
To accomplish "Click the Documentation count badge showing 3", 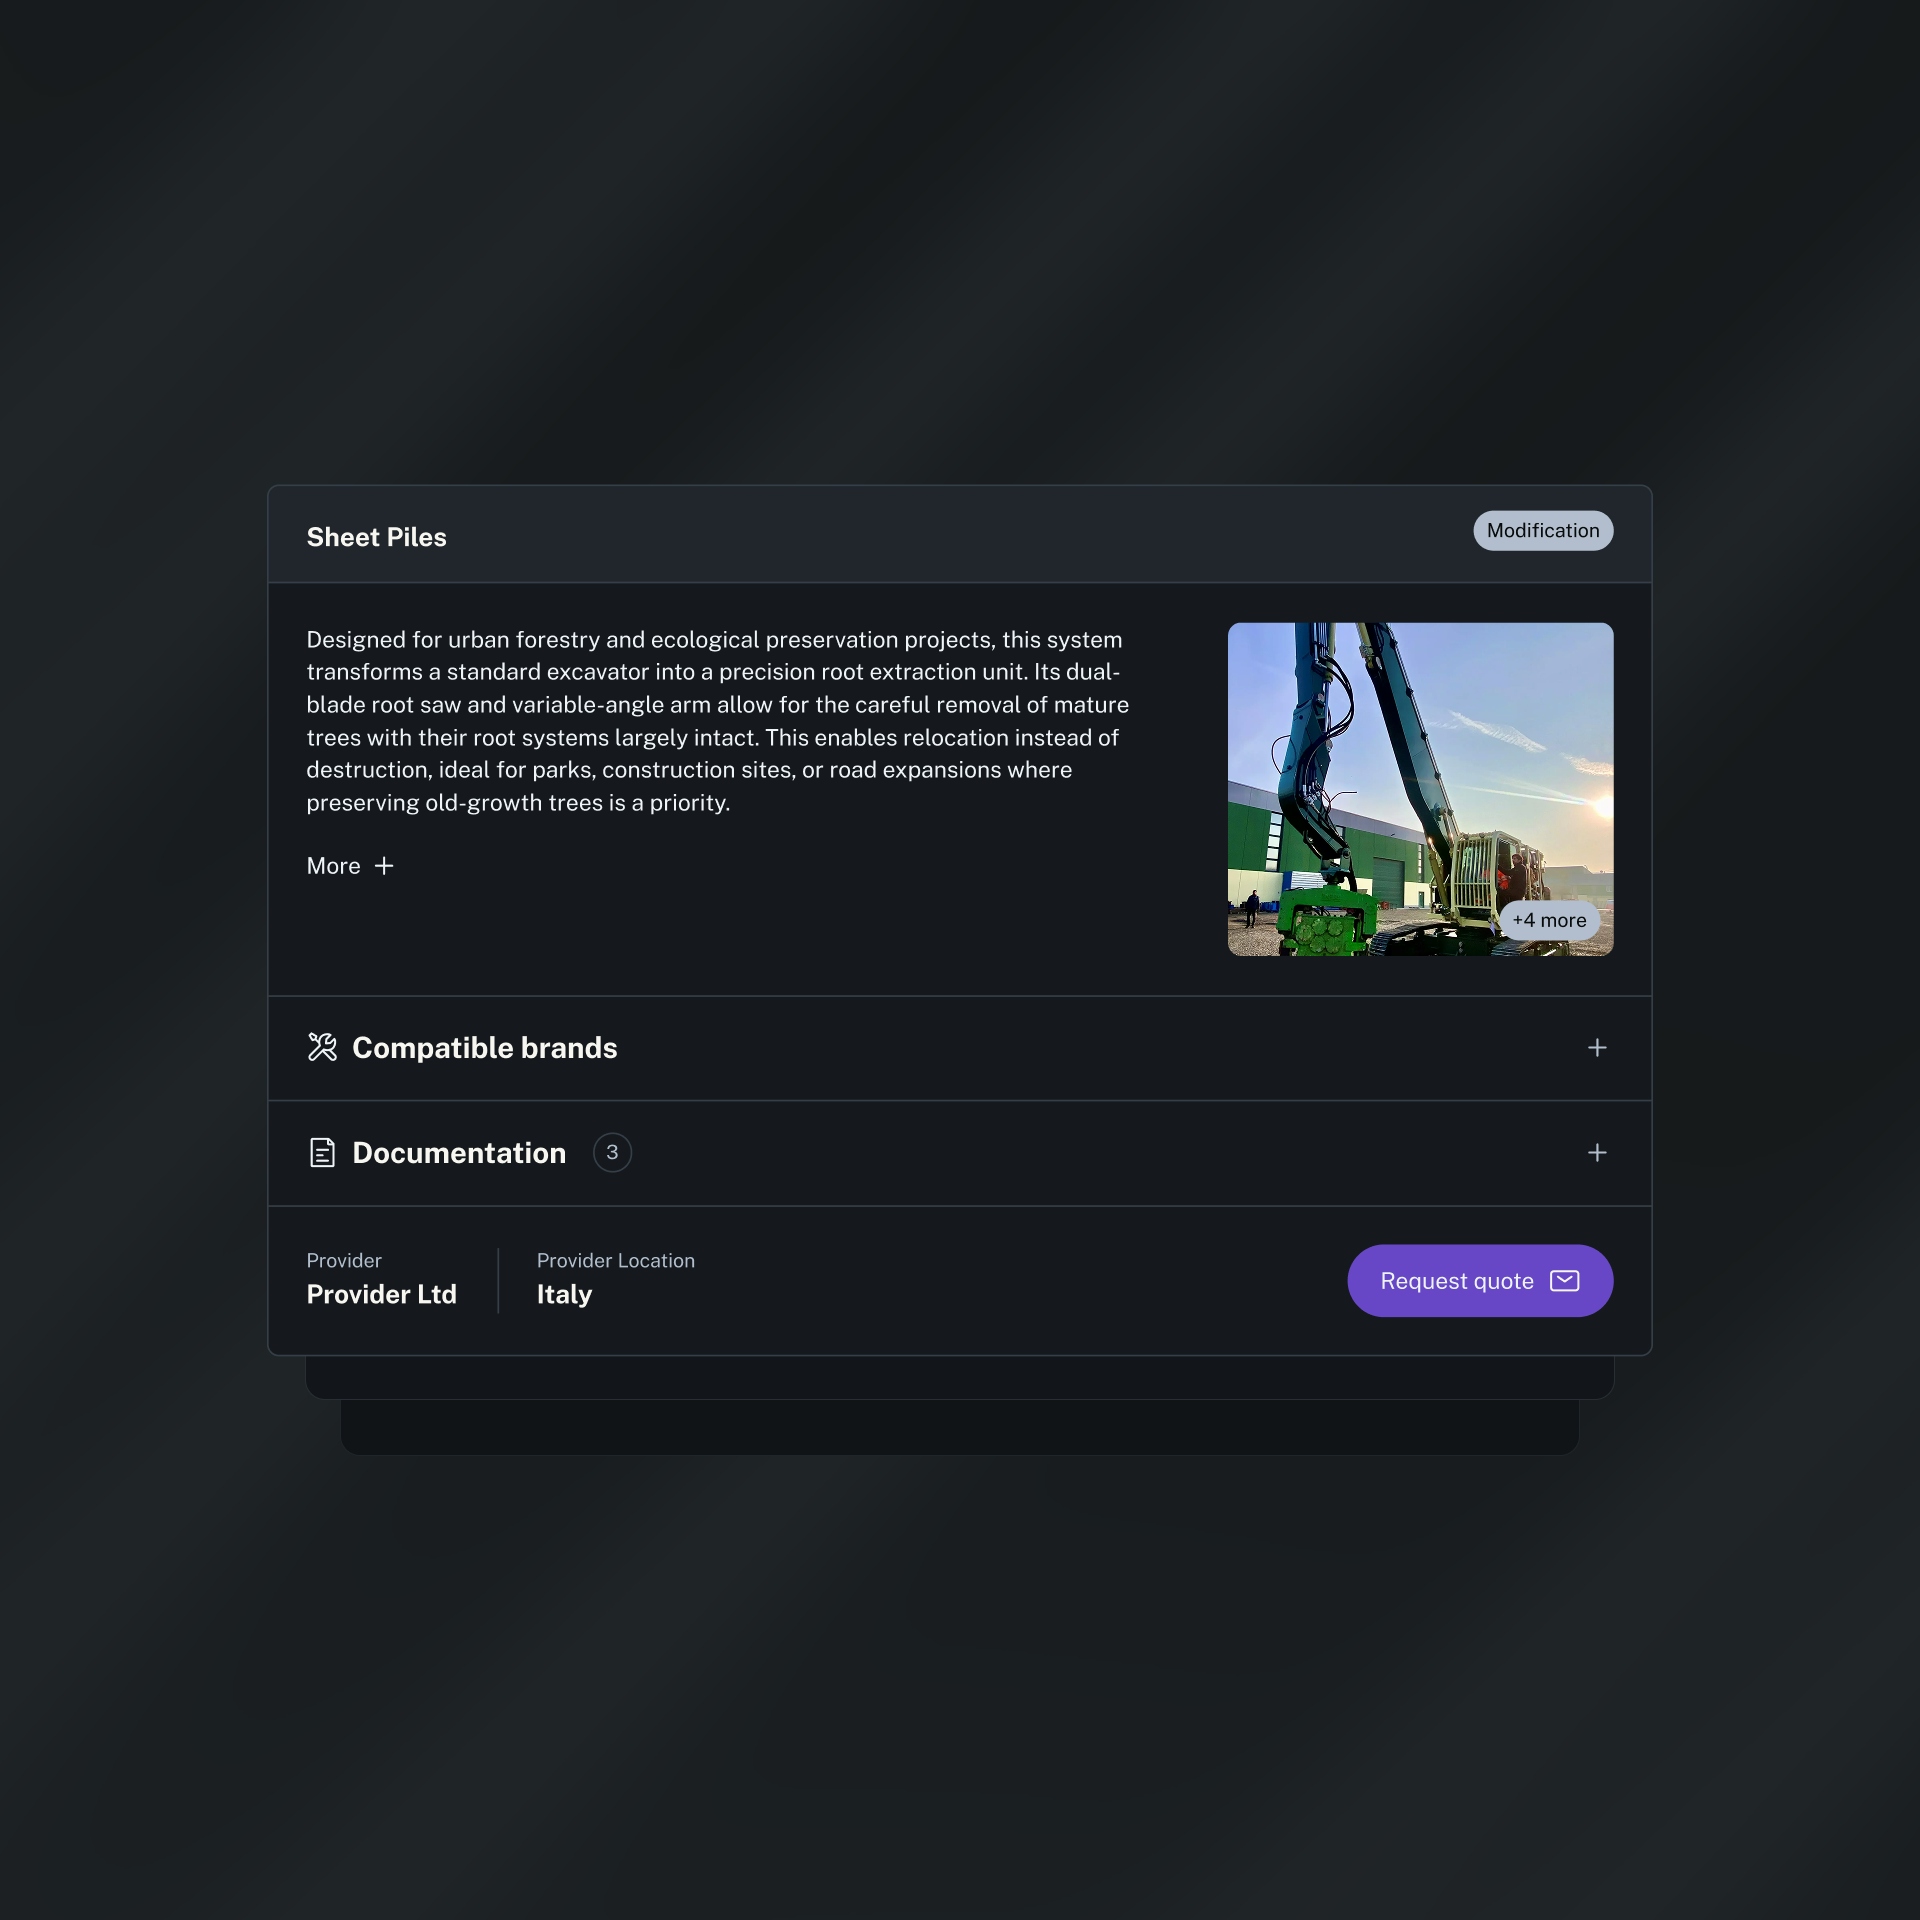I will tap(612, 1152).
